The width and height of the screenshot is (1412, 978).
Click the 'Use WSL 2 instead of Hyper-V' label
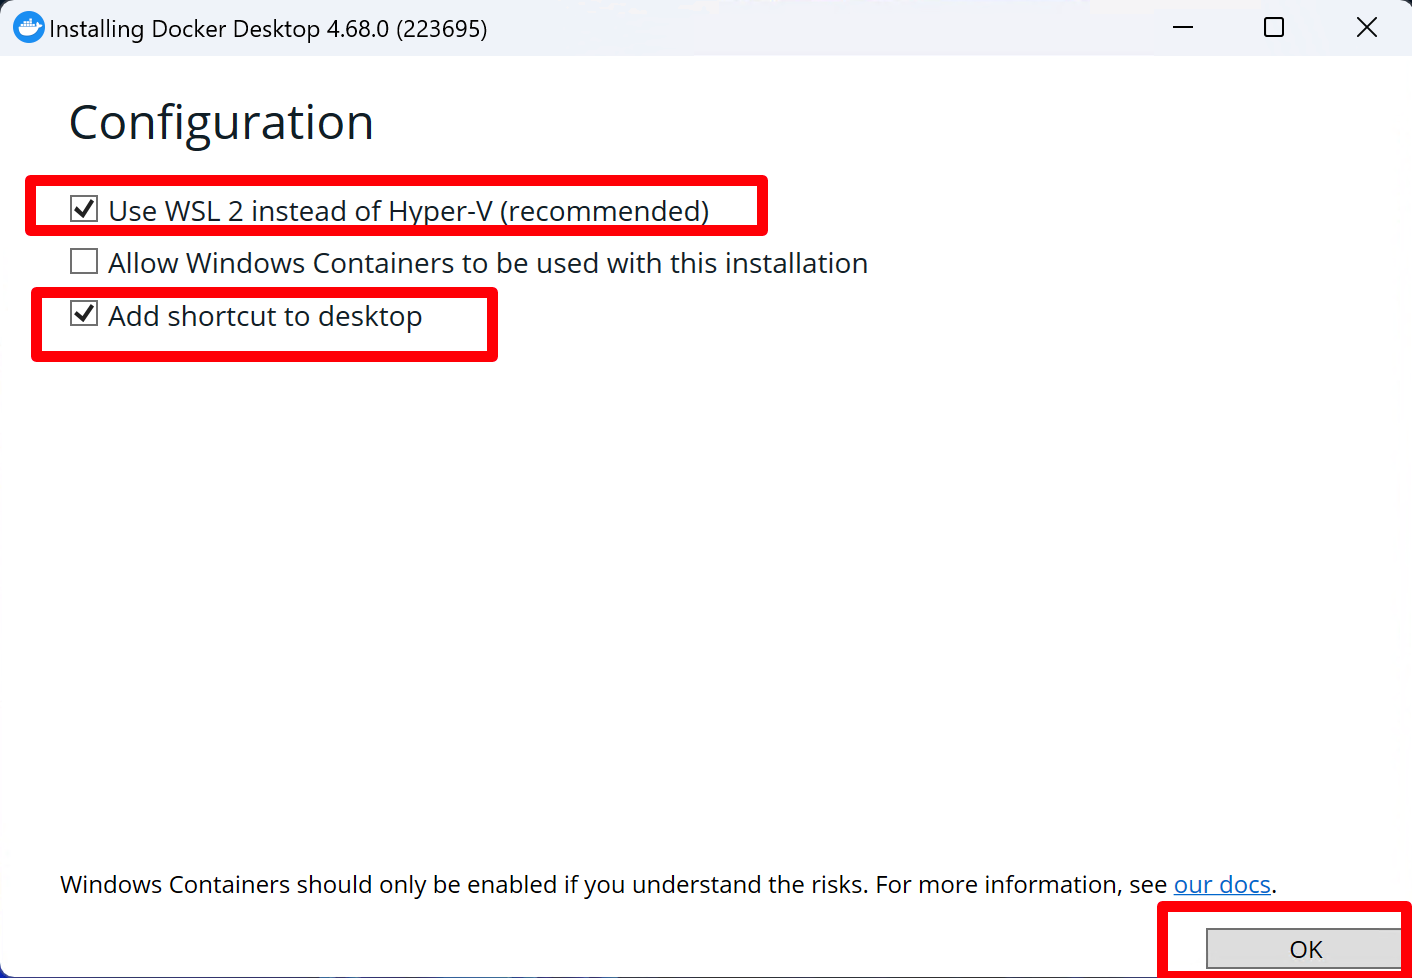300,211
